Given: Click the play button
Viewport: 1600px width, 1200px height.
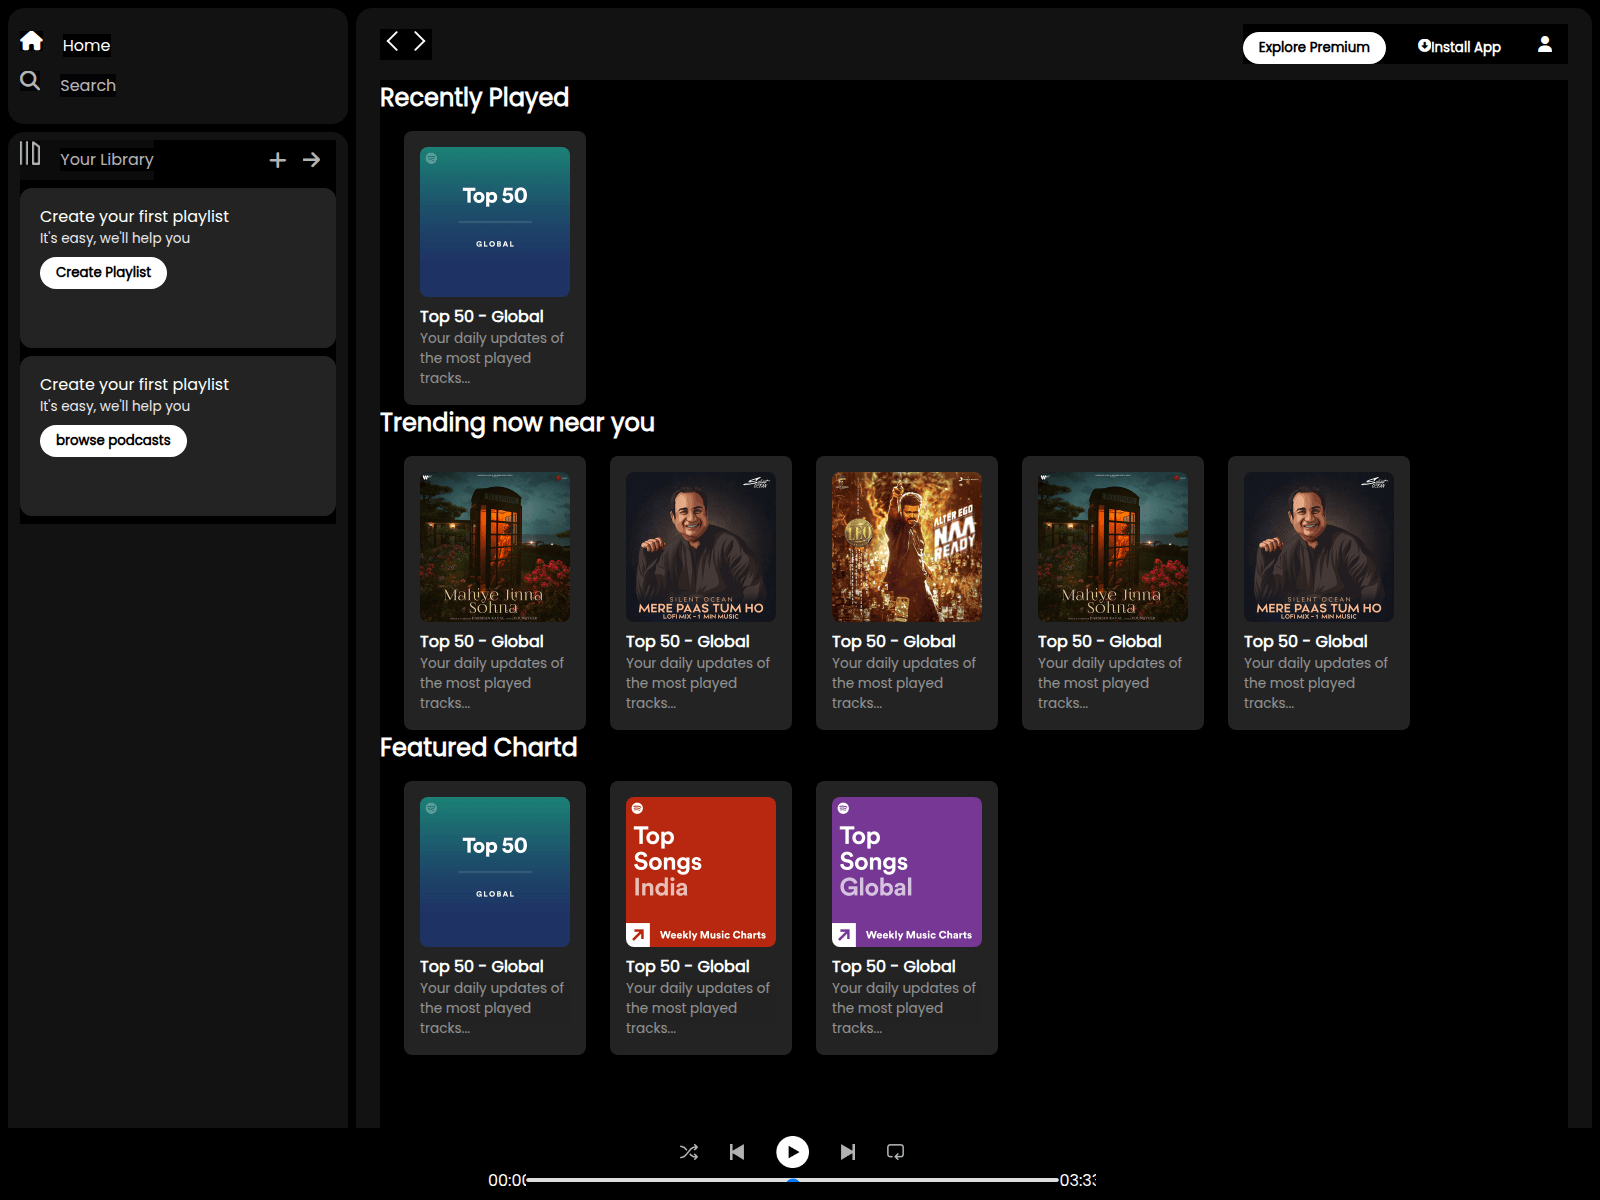Looking at the screenshot, I should click(793, 1152).
